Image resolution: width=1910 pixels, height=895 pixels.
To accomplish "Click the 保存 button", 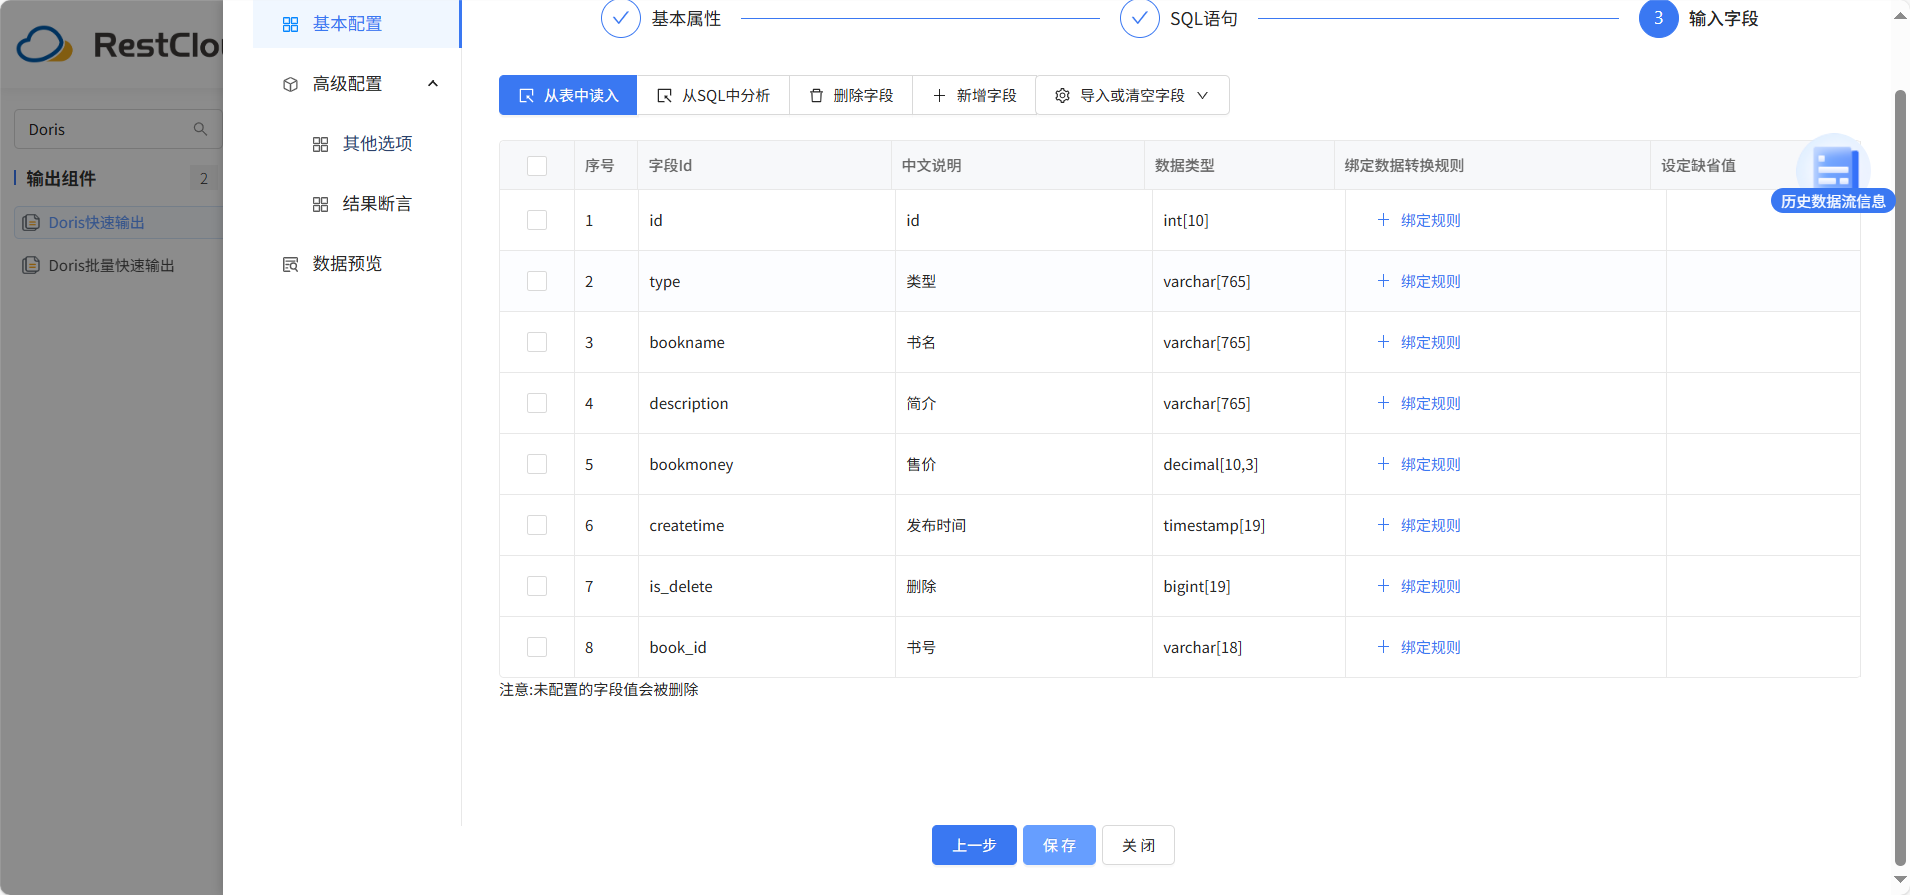I will point(1059,845).
